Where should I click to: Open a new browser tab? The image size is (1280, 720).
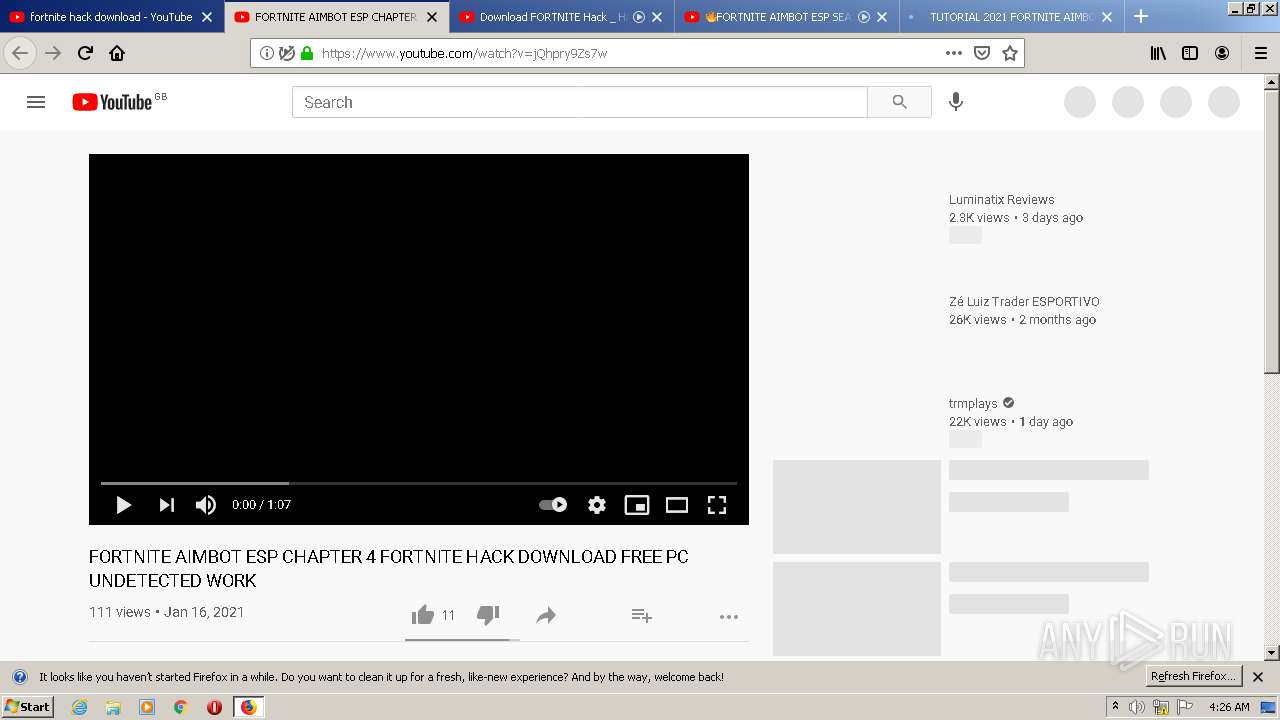pyautogui.click(x=1141, y=16)
